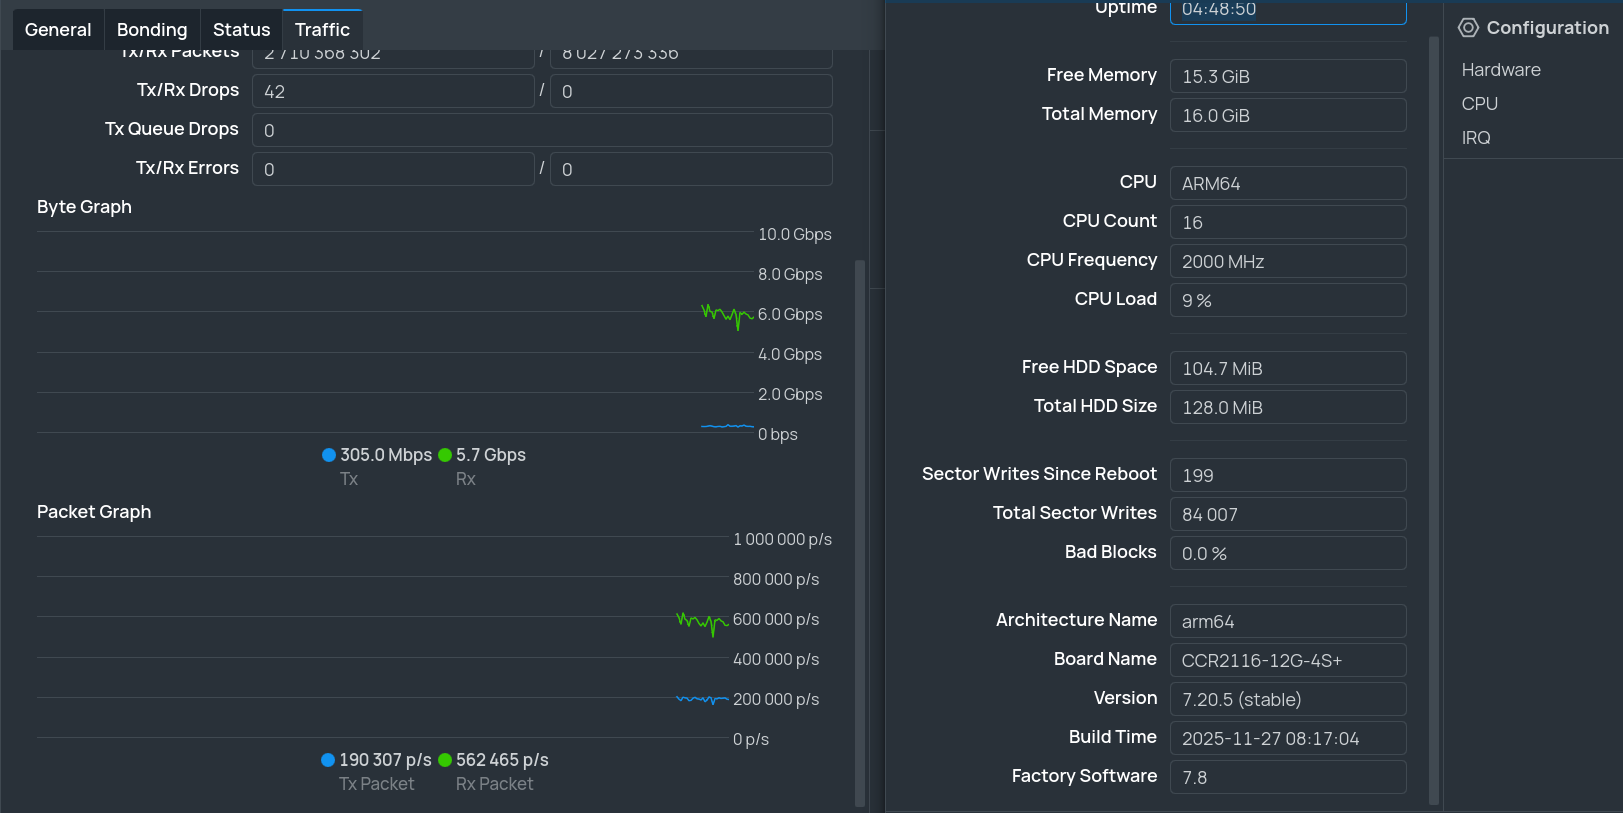Click the Tx Drops field showing 42
Image resolution: width=1623 pixels, height=813 pixels.
[x=393, y=91]
